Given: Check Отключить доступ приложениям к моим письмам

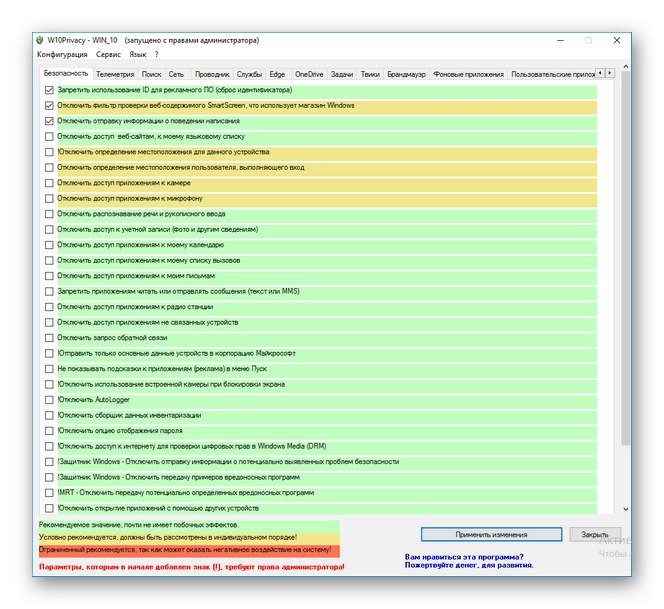Looking at the screenshot, I should (x=49, y=276).
